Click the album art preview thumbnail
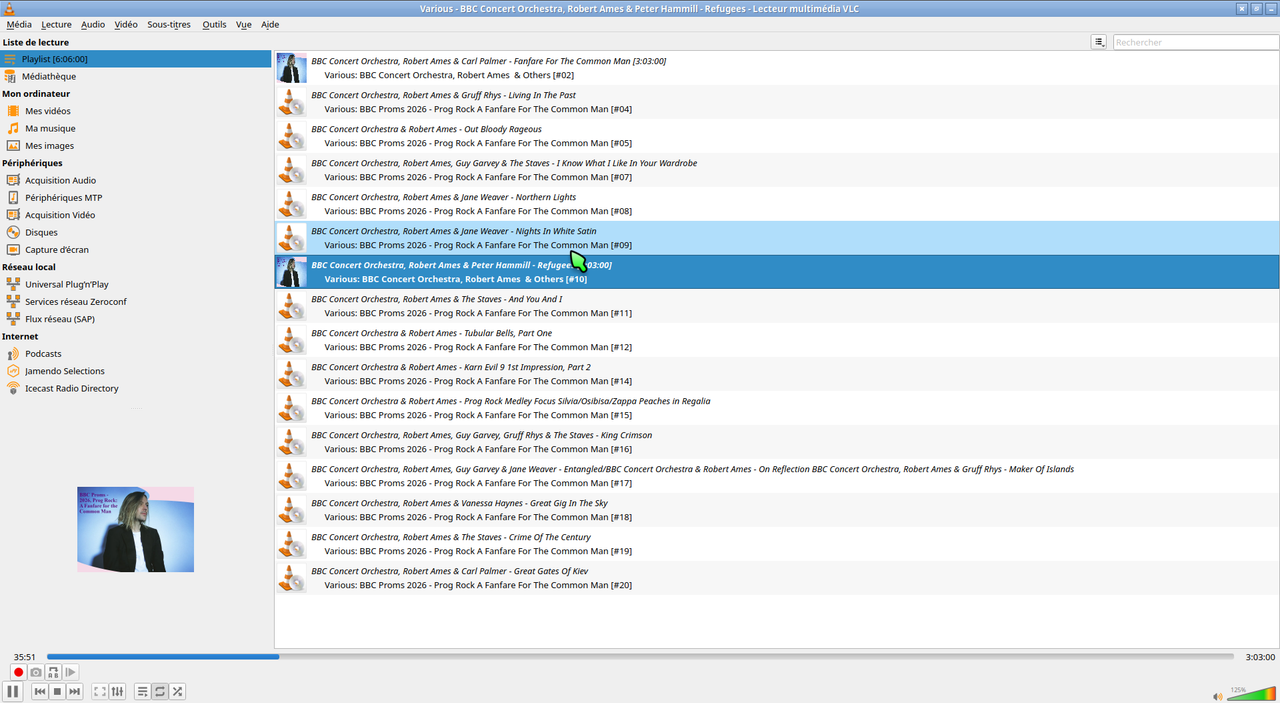1280x703 pixels. tap(136, 529)
